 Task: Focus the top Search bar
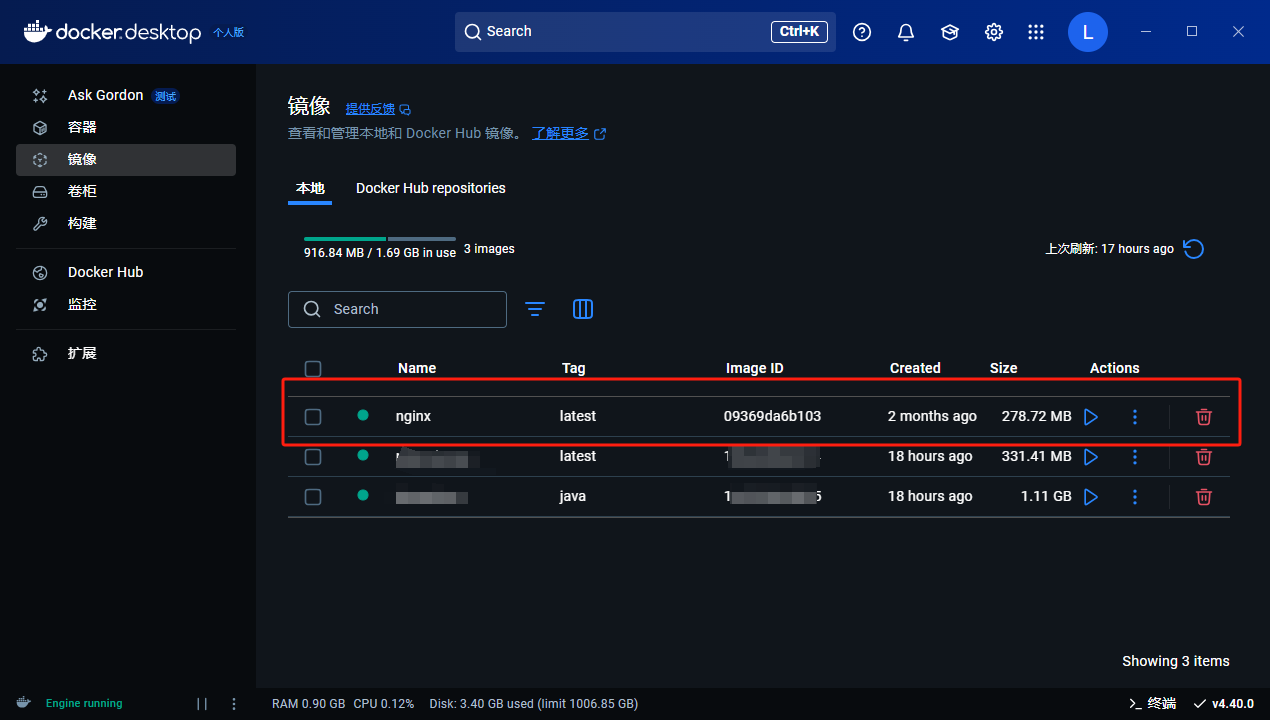click(x=645, y=32)
